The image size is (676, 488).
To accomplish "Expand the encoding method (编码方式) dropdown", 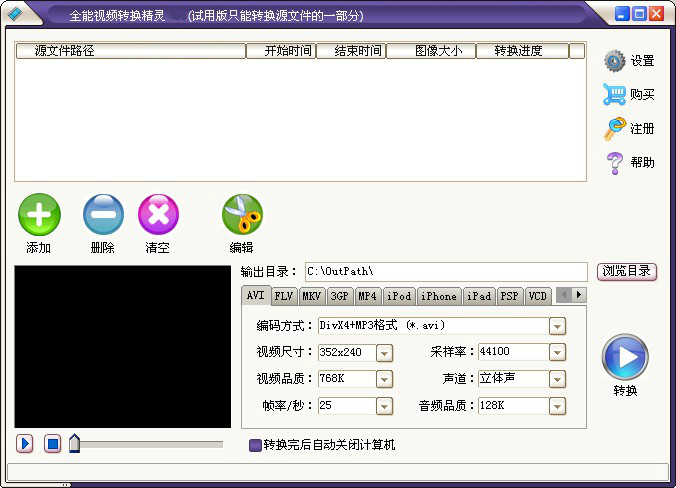I will click(x=557, y=326).
